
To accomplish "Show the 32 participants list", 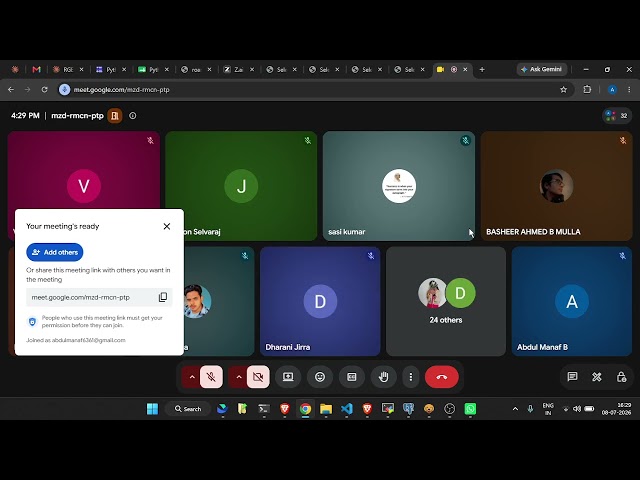I will (x=617, y=116).
